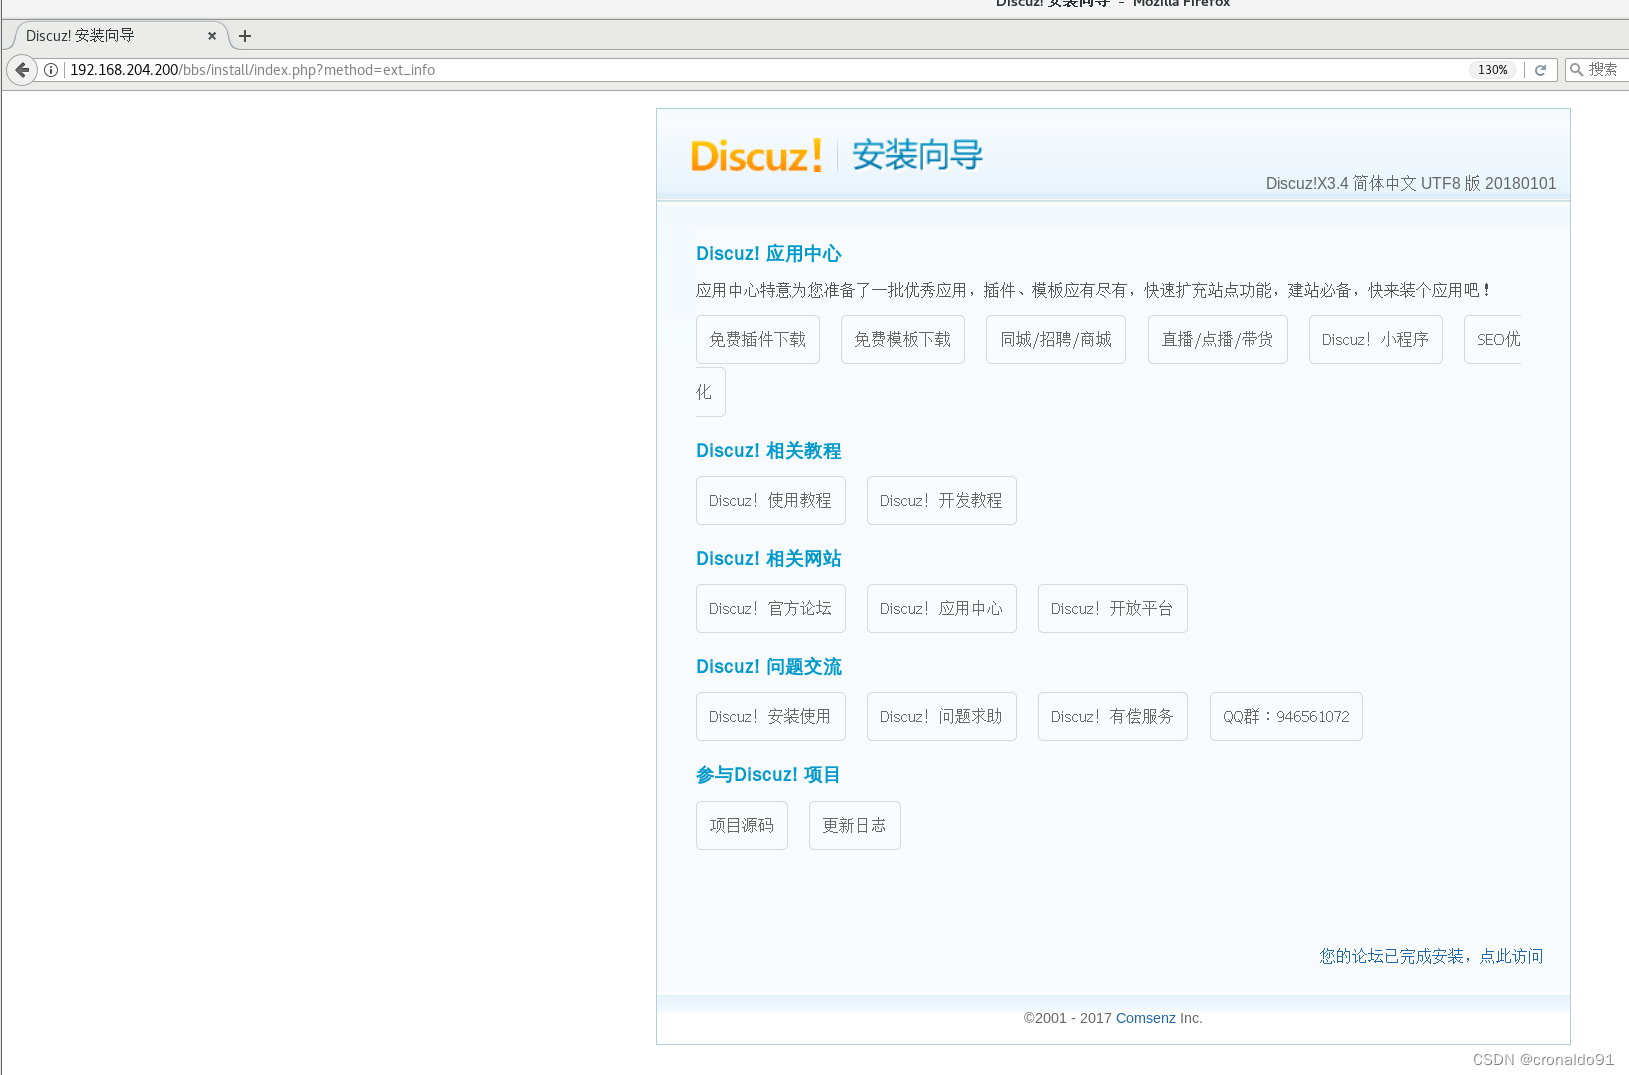The width and height of the screenshot is (1629, 1075).
Task: Click the Discuz! 应用中心 section heading
Action: click(769, 254)
